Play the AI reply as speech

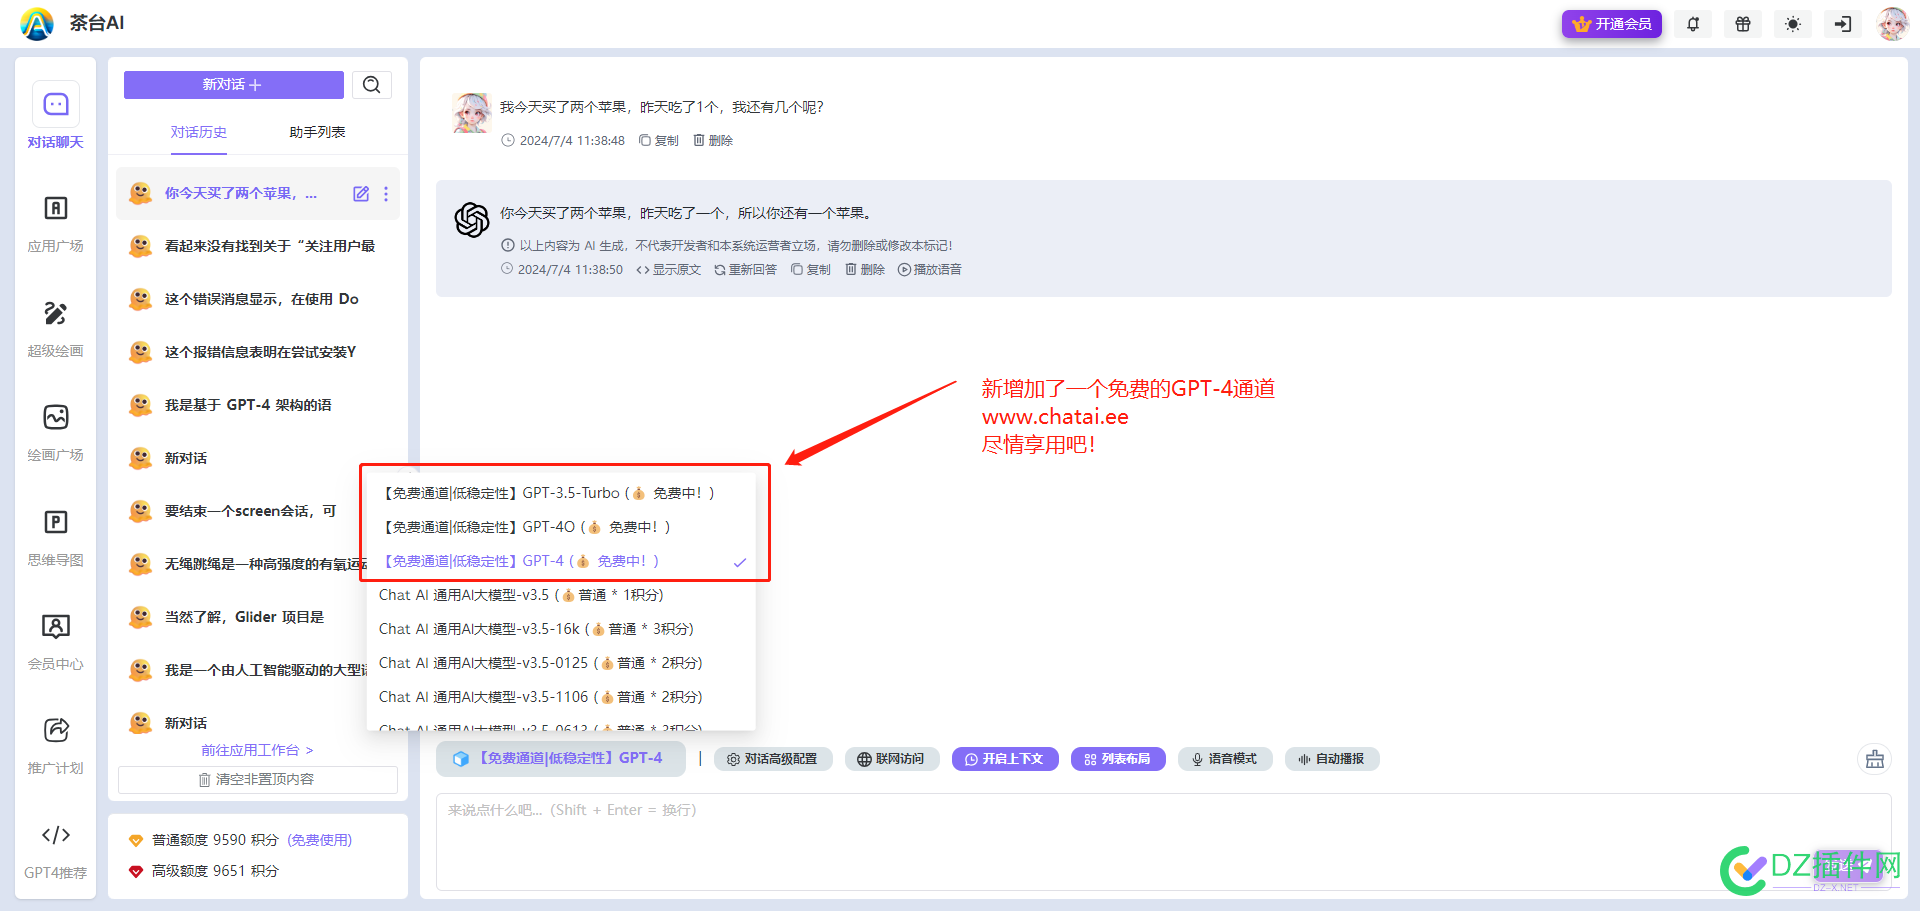(x=930, y=270)
